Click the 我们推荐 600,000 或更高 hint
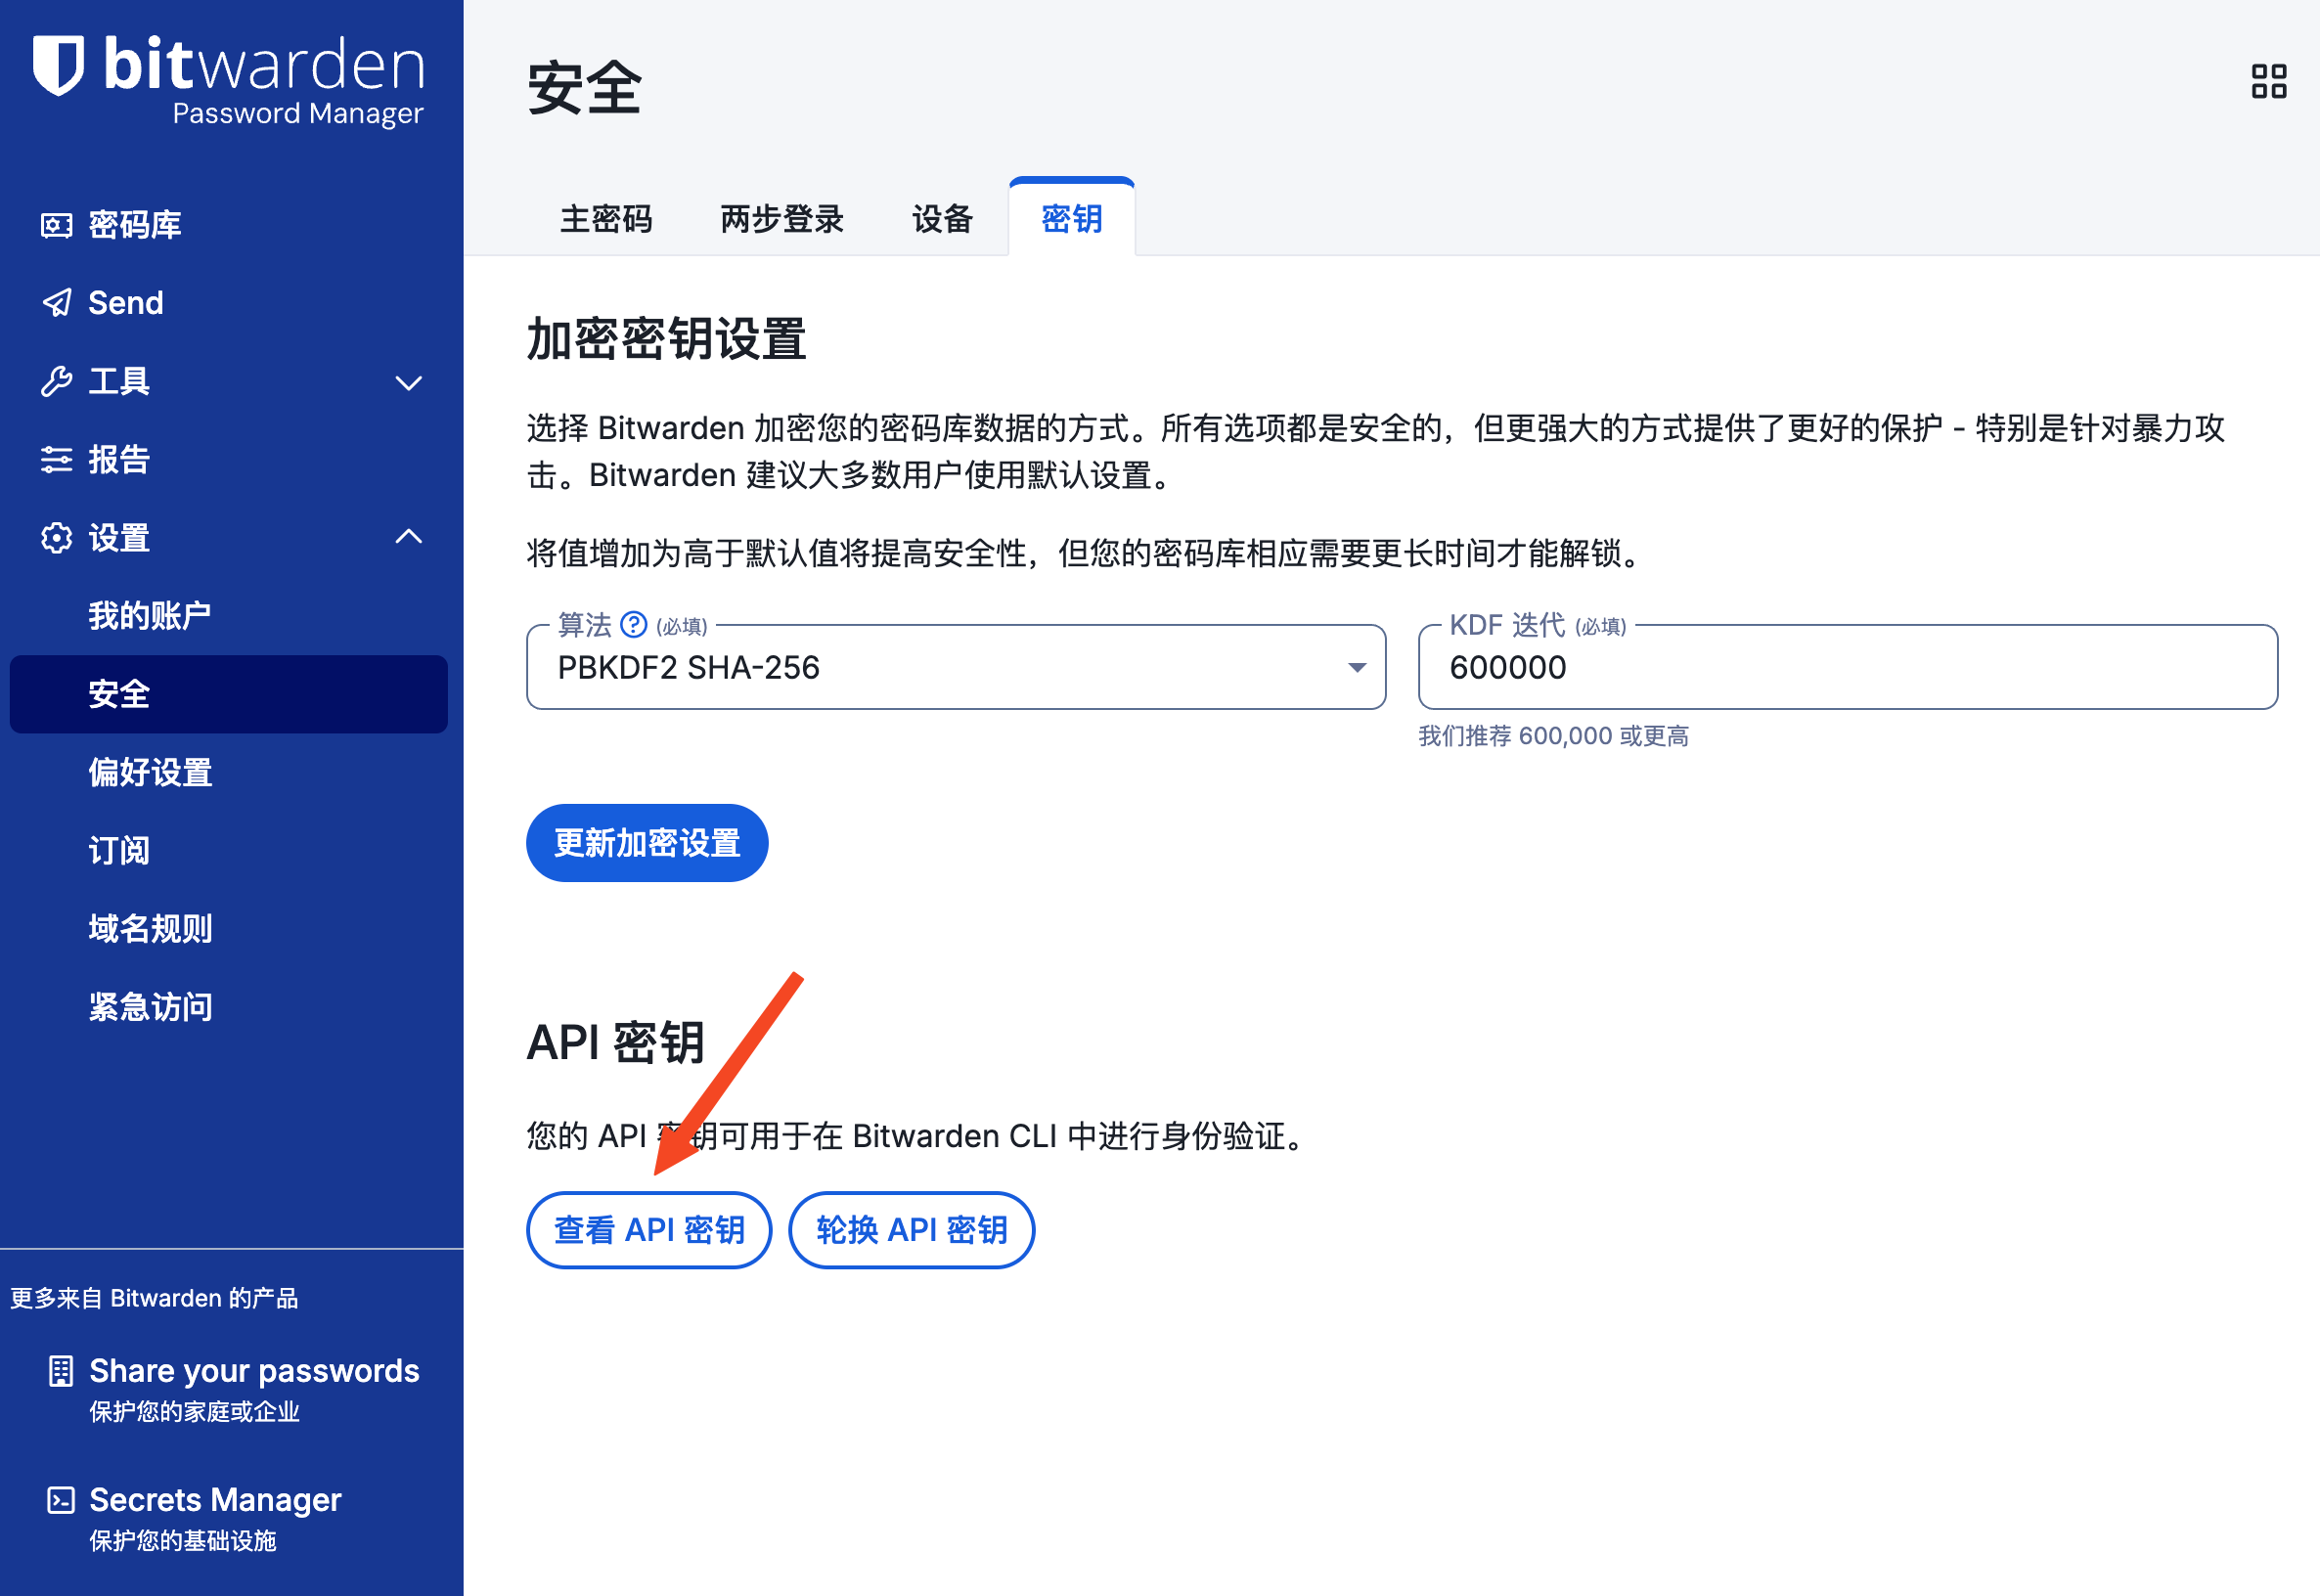The height and width of the screenshot is (1596, 2320). (x=1554, y=736)
